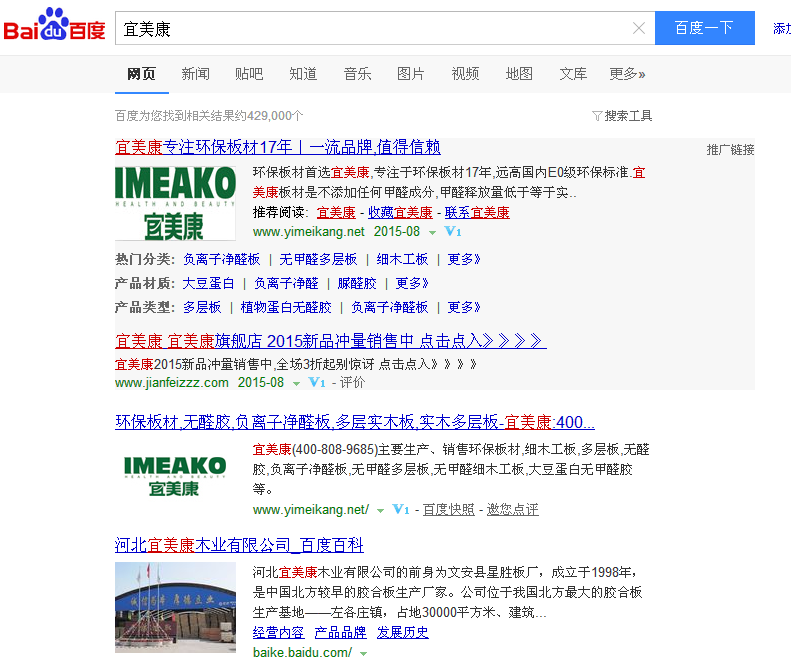The height and width of the screenshot is (670, 791).
Task: Open the www.jianfeizzz.com URL
Action: point(172,382)
